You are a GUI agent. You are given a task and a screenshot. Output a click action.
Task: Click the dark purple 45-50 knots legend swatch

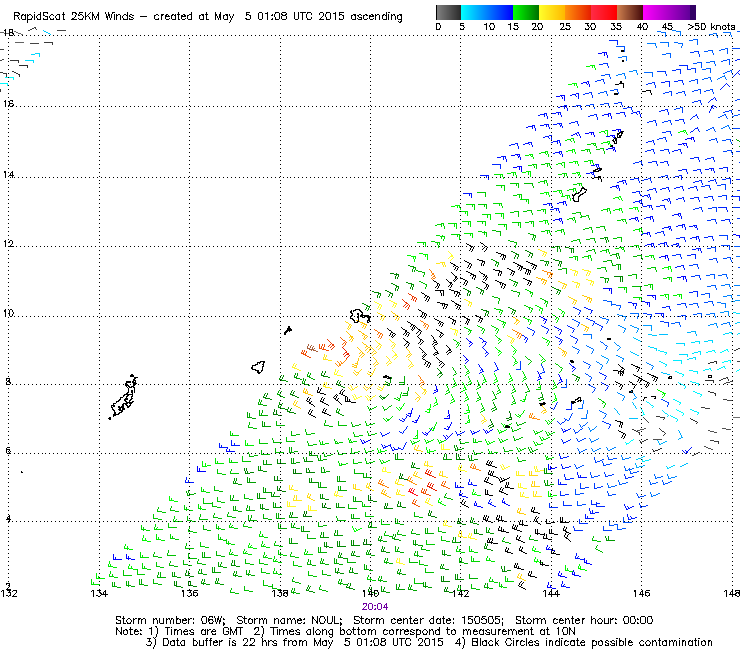click(x=682, y=12)
